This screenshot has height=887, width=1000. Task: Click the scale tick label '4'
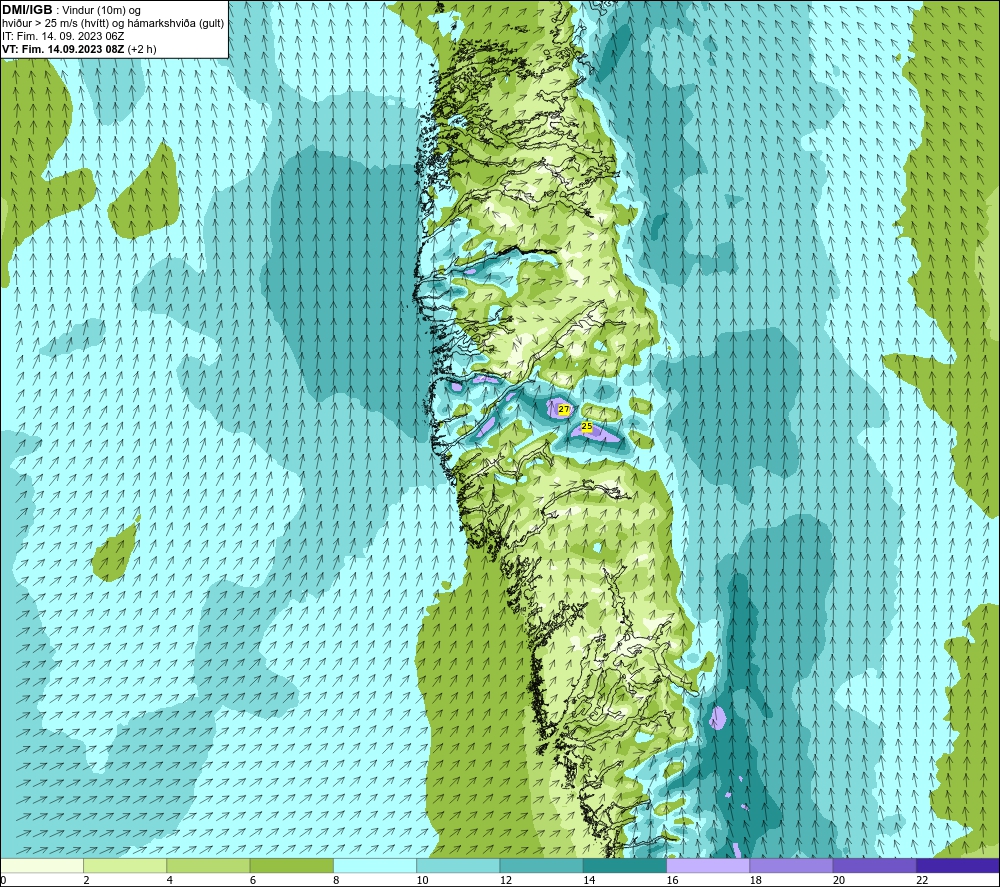click(x=170, y=881)
